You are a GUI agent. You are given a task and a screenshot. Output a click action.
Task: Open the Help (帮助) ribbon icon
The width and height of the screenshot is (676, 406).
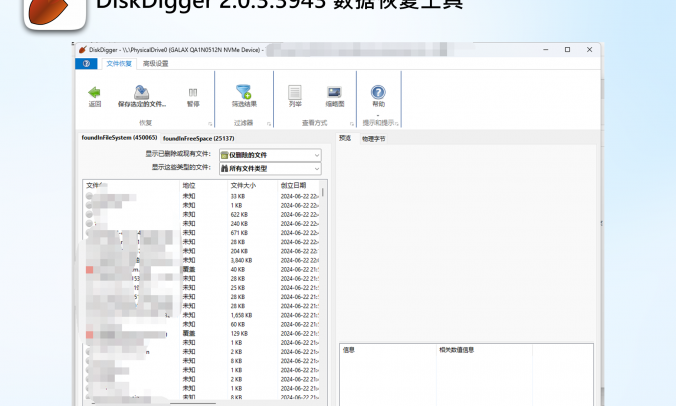(378, 92)
